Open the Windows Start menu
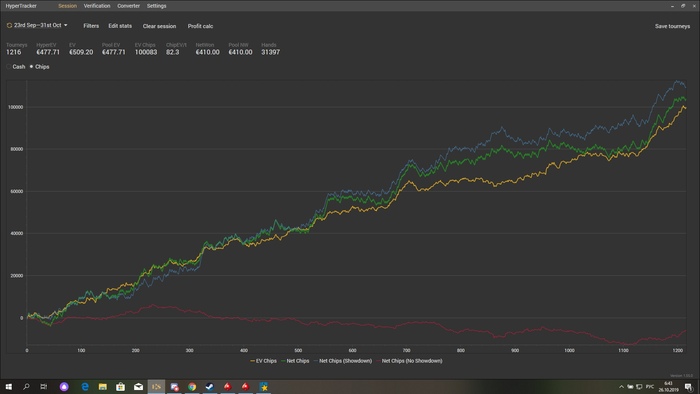This screenshot has height=394, width=700. (8, 386)
